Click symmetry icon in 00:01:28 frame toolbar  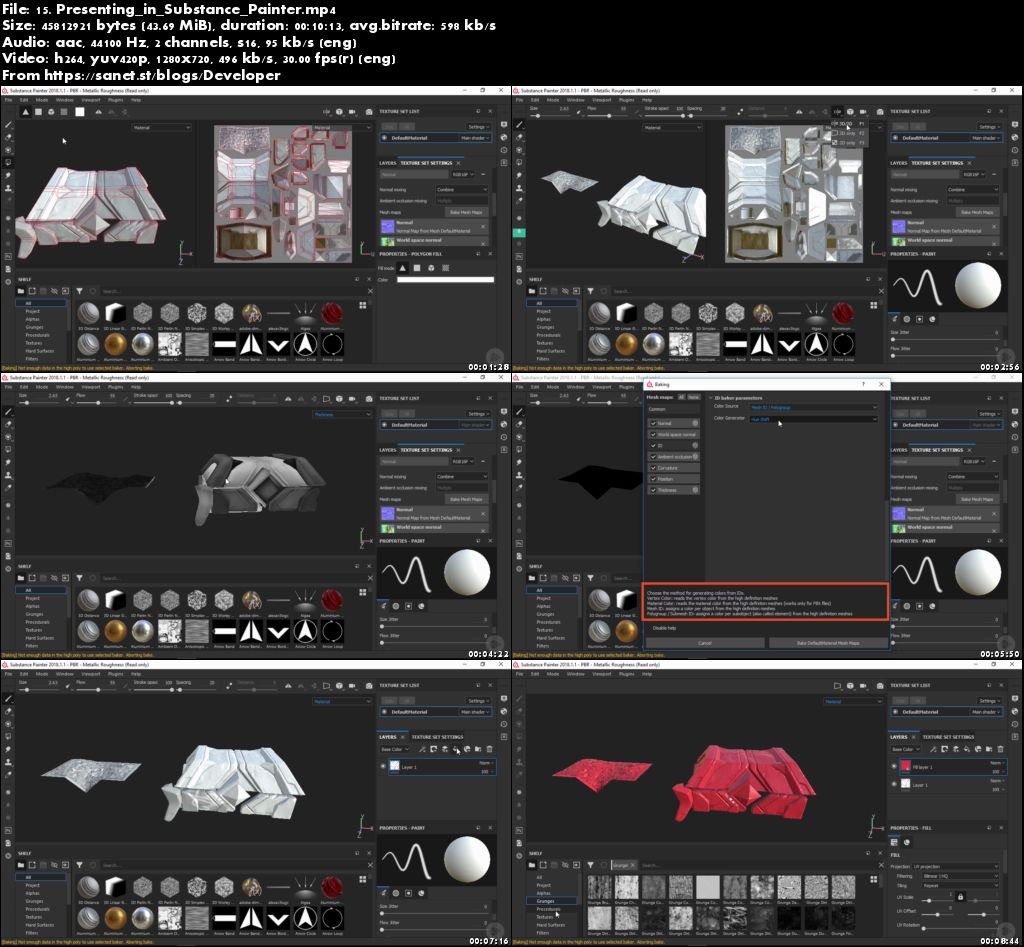[99, 112]
